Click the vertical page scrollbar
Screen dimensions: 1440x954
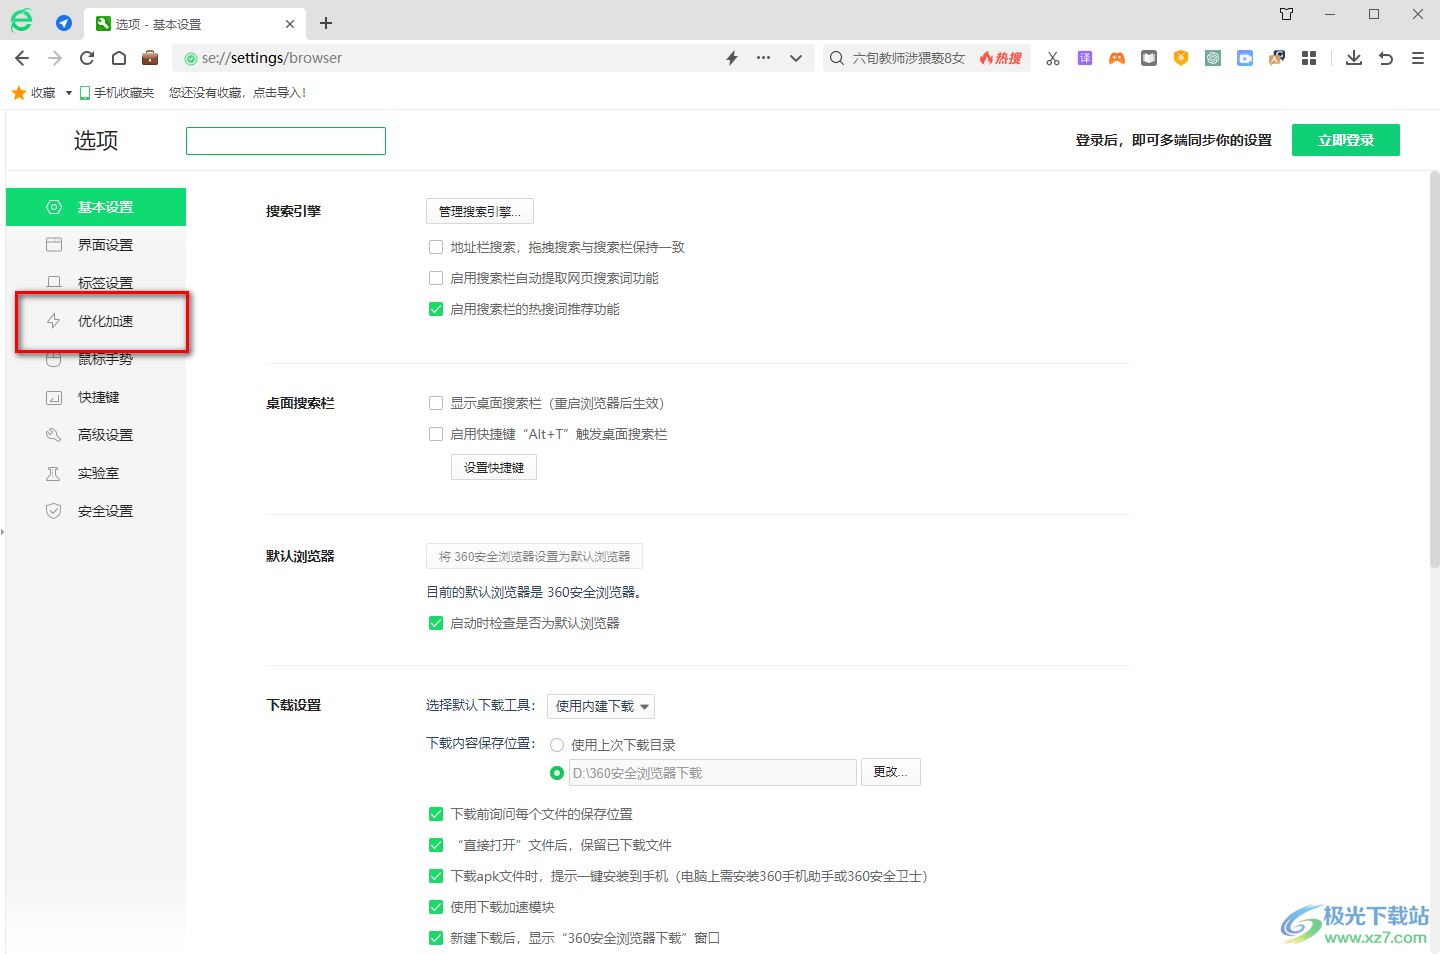click(1434, 370)
